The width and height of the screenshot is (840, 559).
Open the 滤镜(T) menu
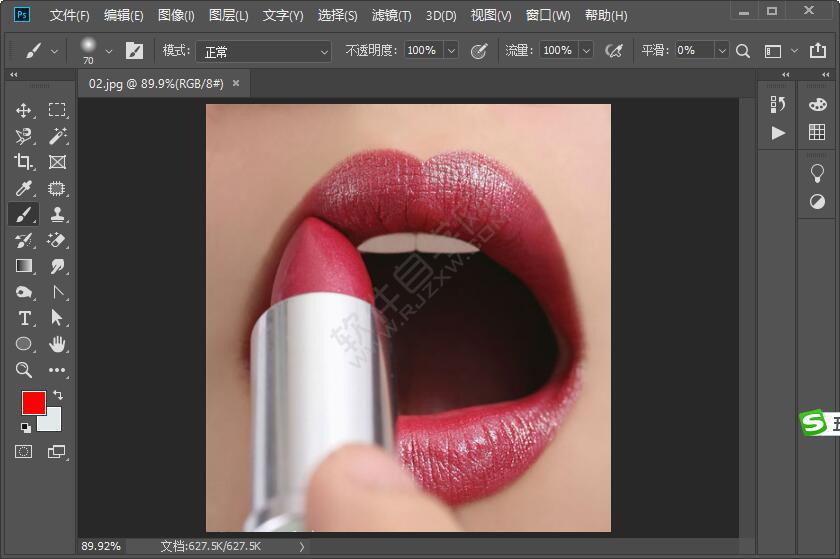[x=392, y=16]
